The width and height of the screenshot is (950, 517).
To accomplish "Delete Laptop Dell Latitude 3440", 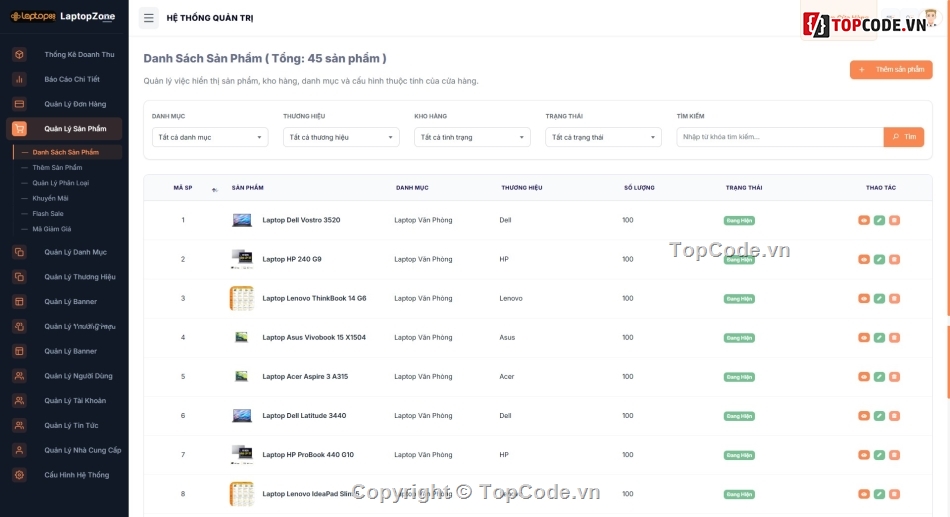I will click(894, 416).
